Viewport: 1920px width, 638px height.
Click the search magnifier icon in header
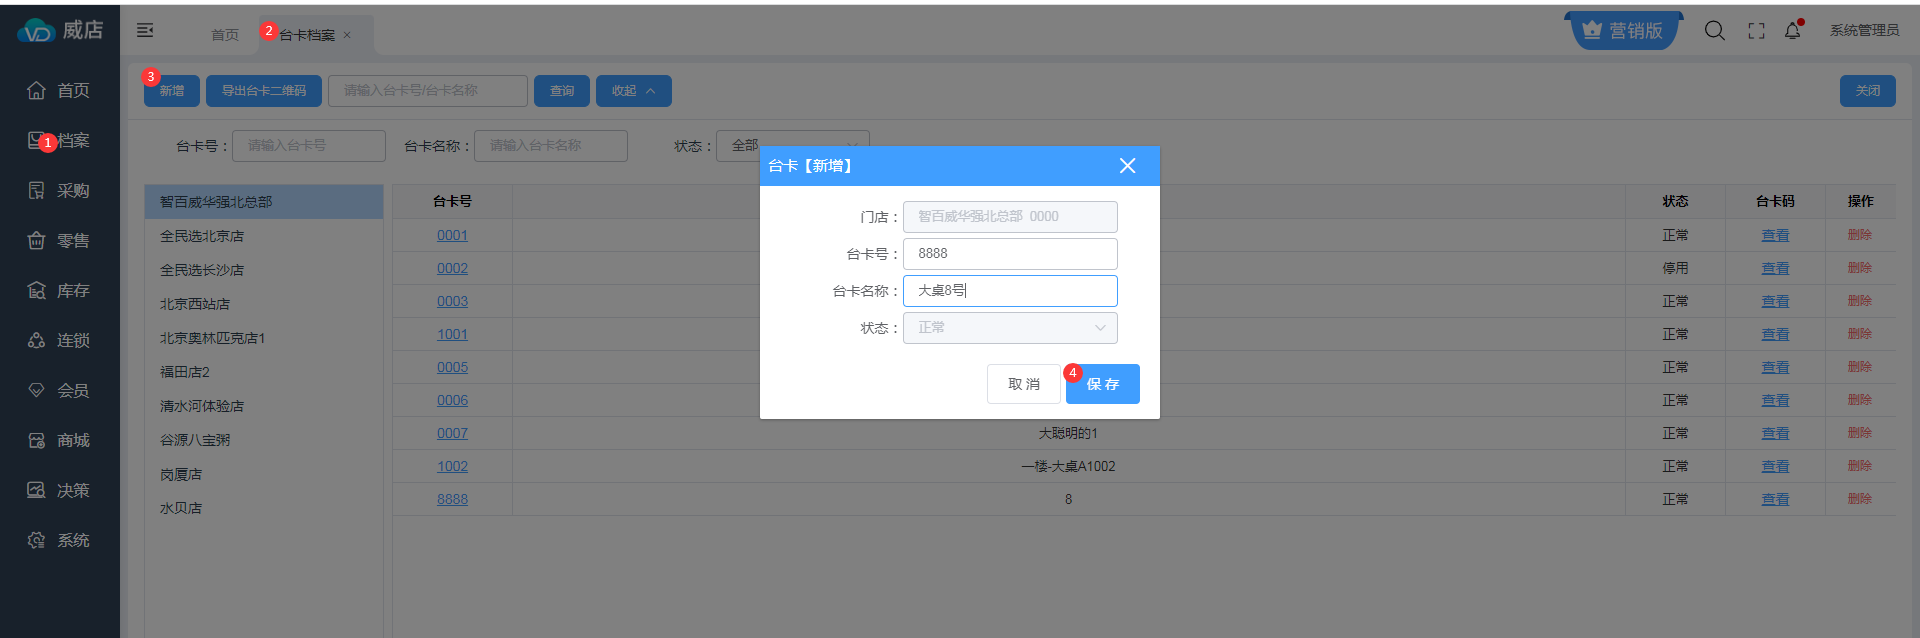(1714, 31)
